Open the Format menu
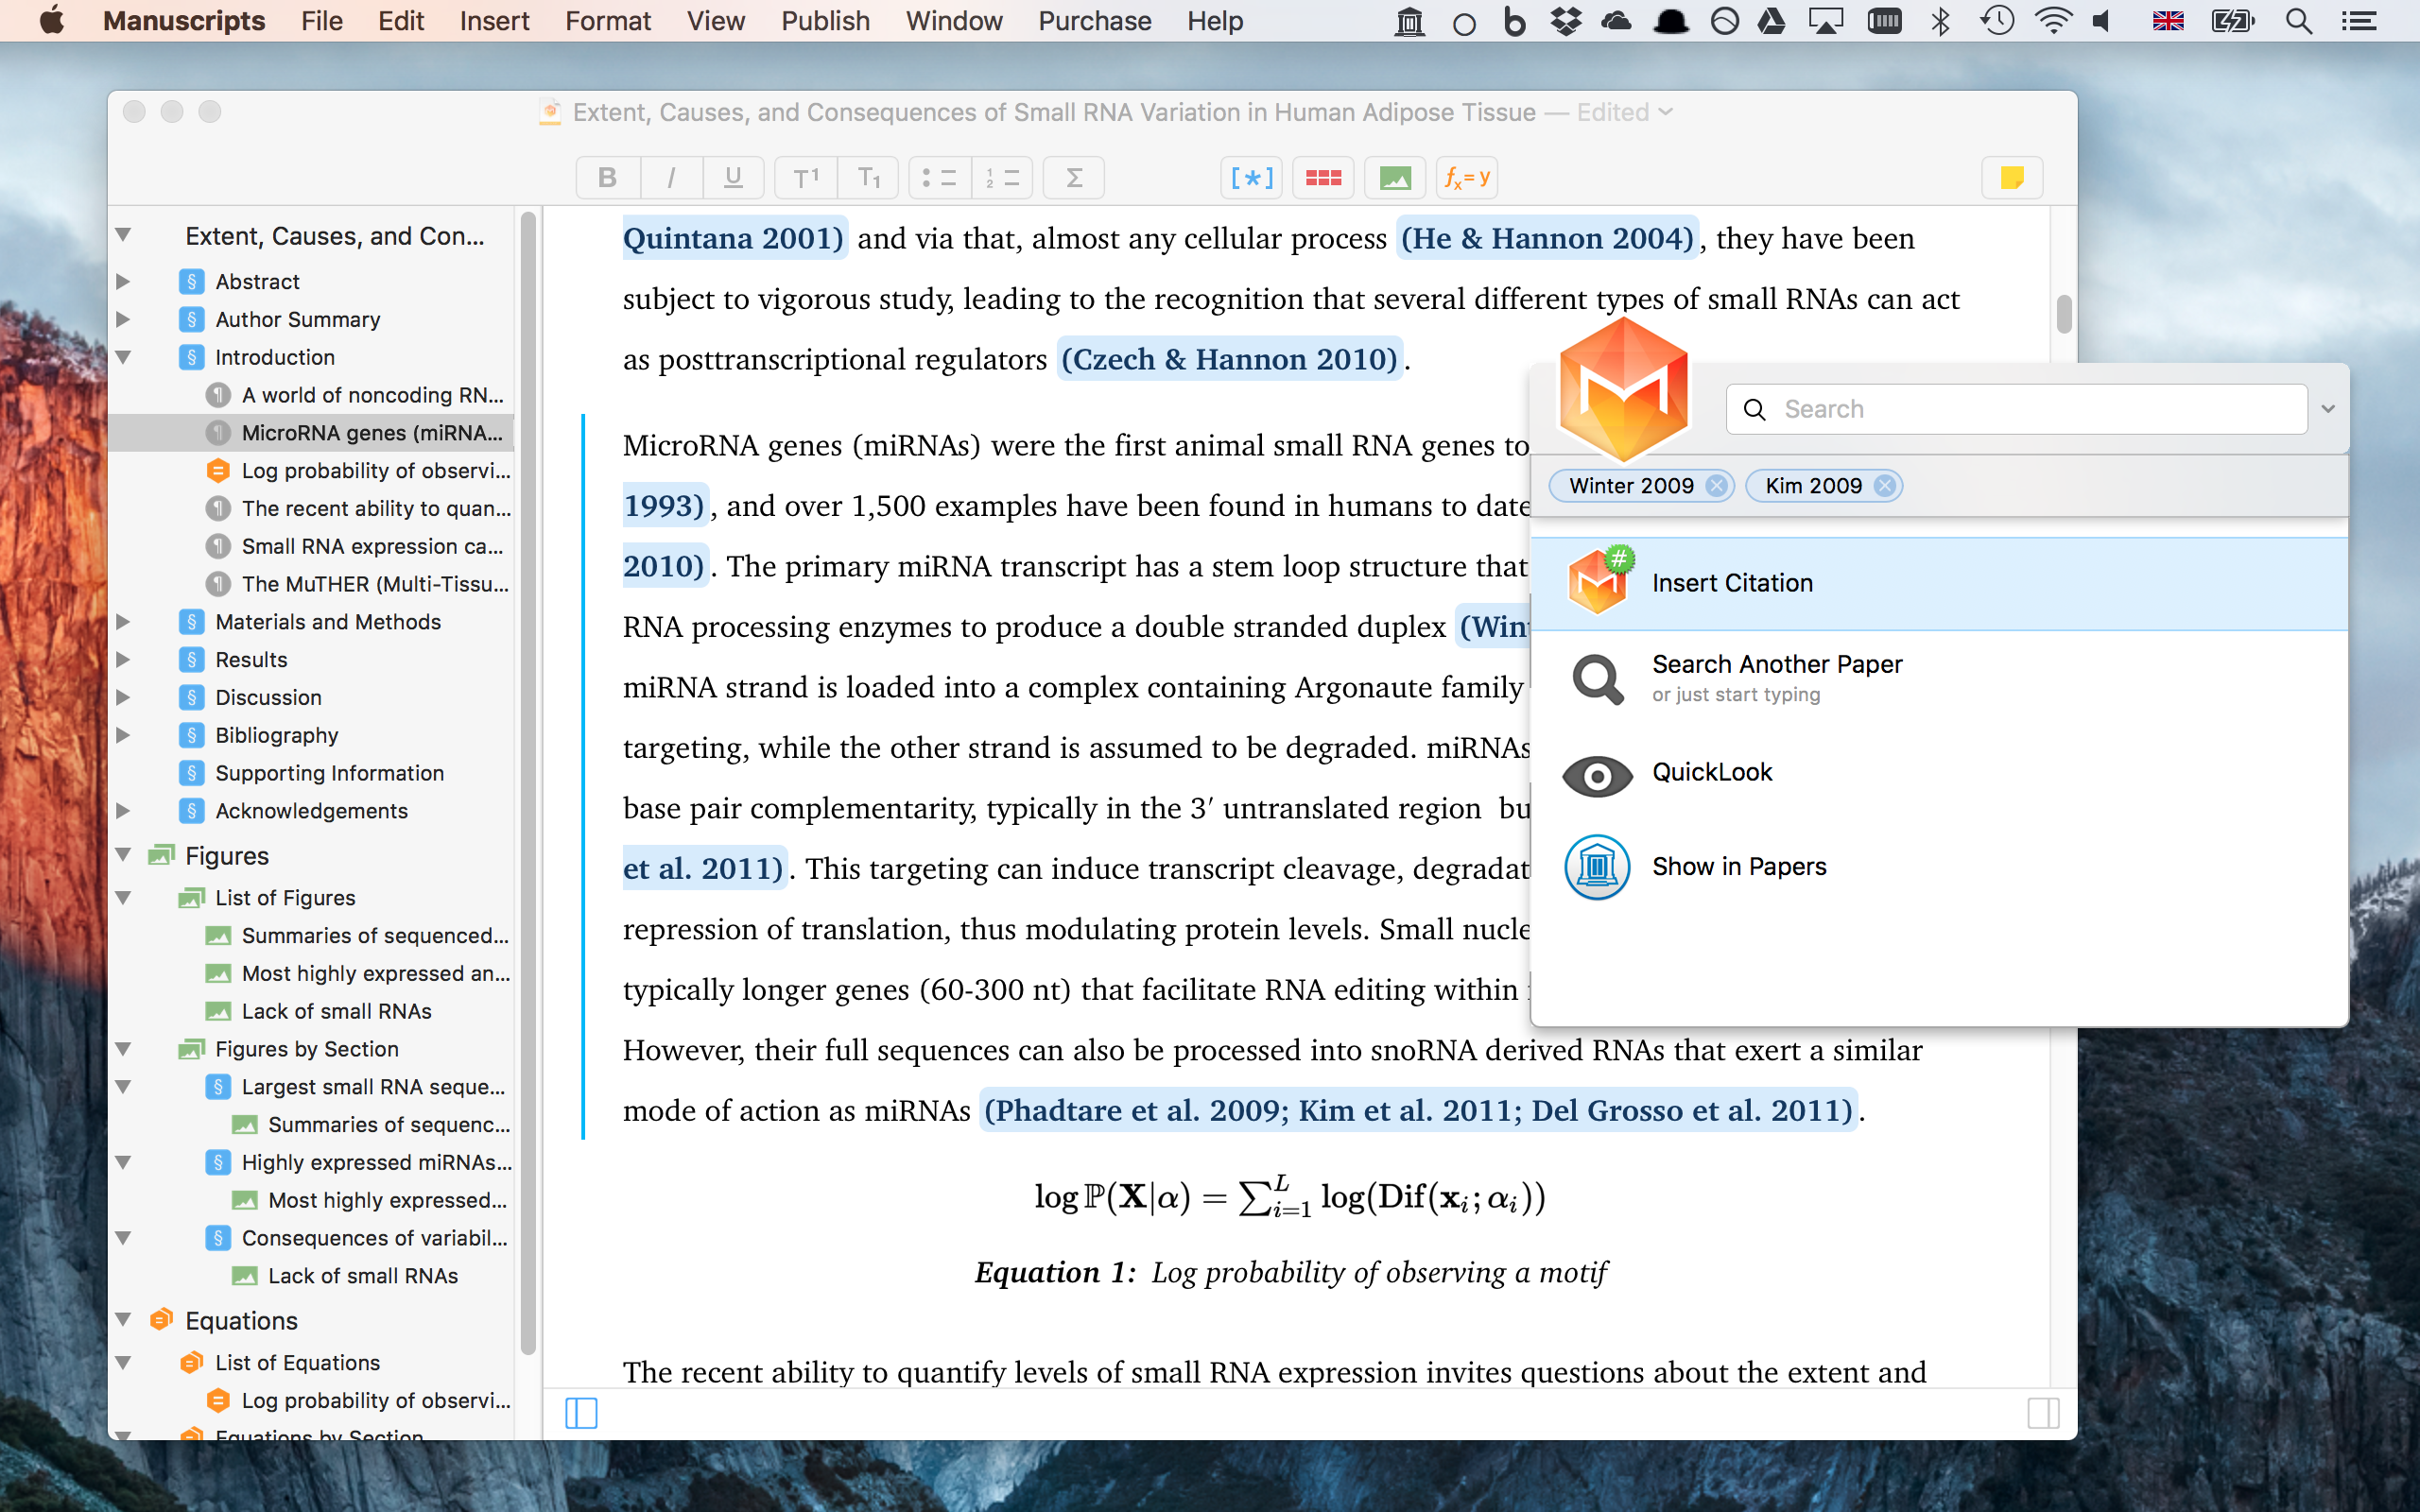 pos(607,21)
